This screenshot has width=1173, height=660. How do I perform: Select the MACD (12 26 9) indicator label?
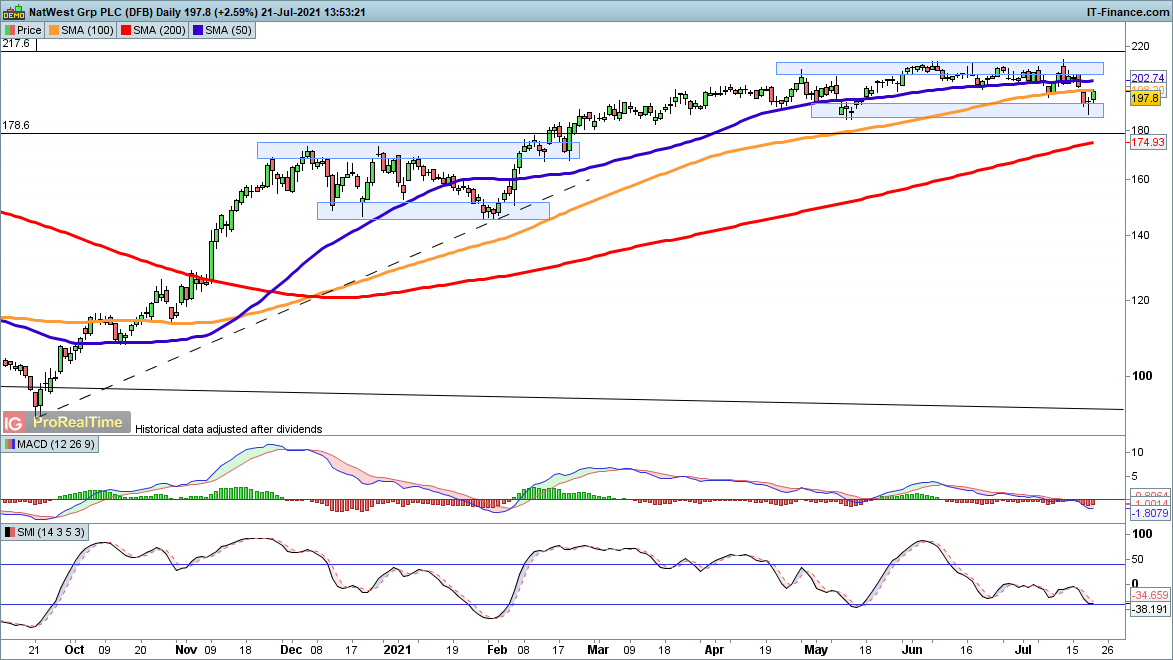(50, 444)
